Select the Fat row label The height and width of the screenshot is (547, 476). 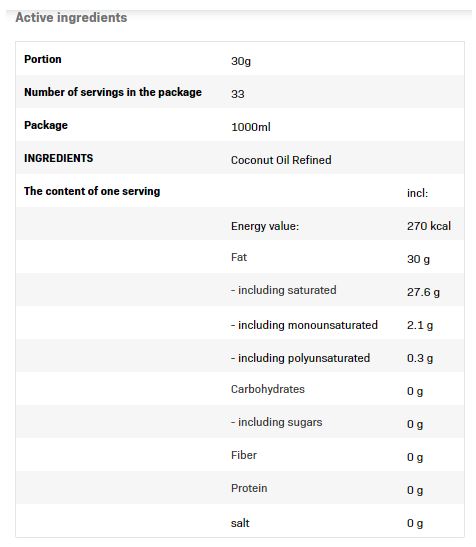coord(239,257)
